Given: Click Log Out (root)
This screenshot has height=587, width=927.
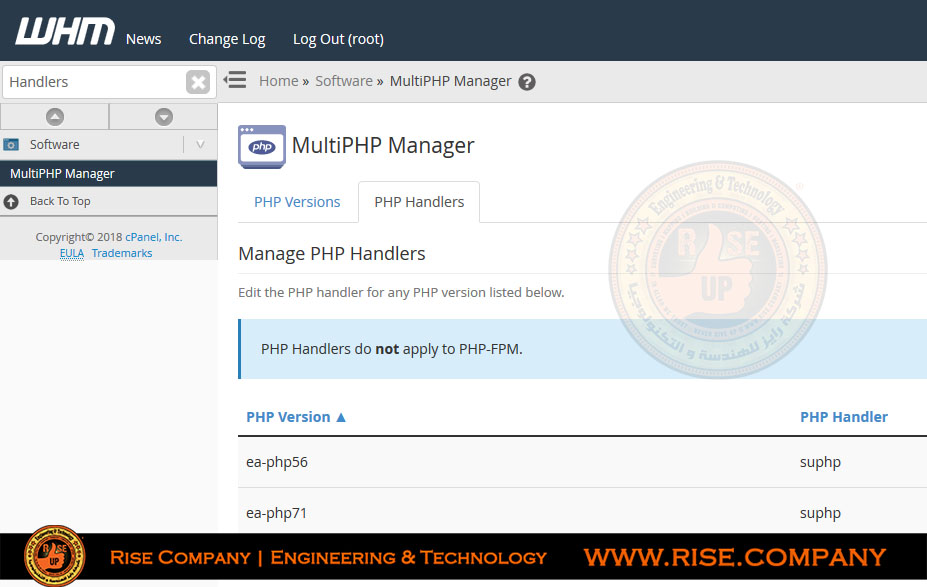Looking at the screenshot, I should [x=338, y=39].
